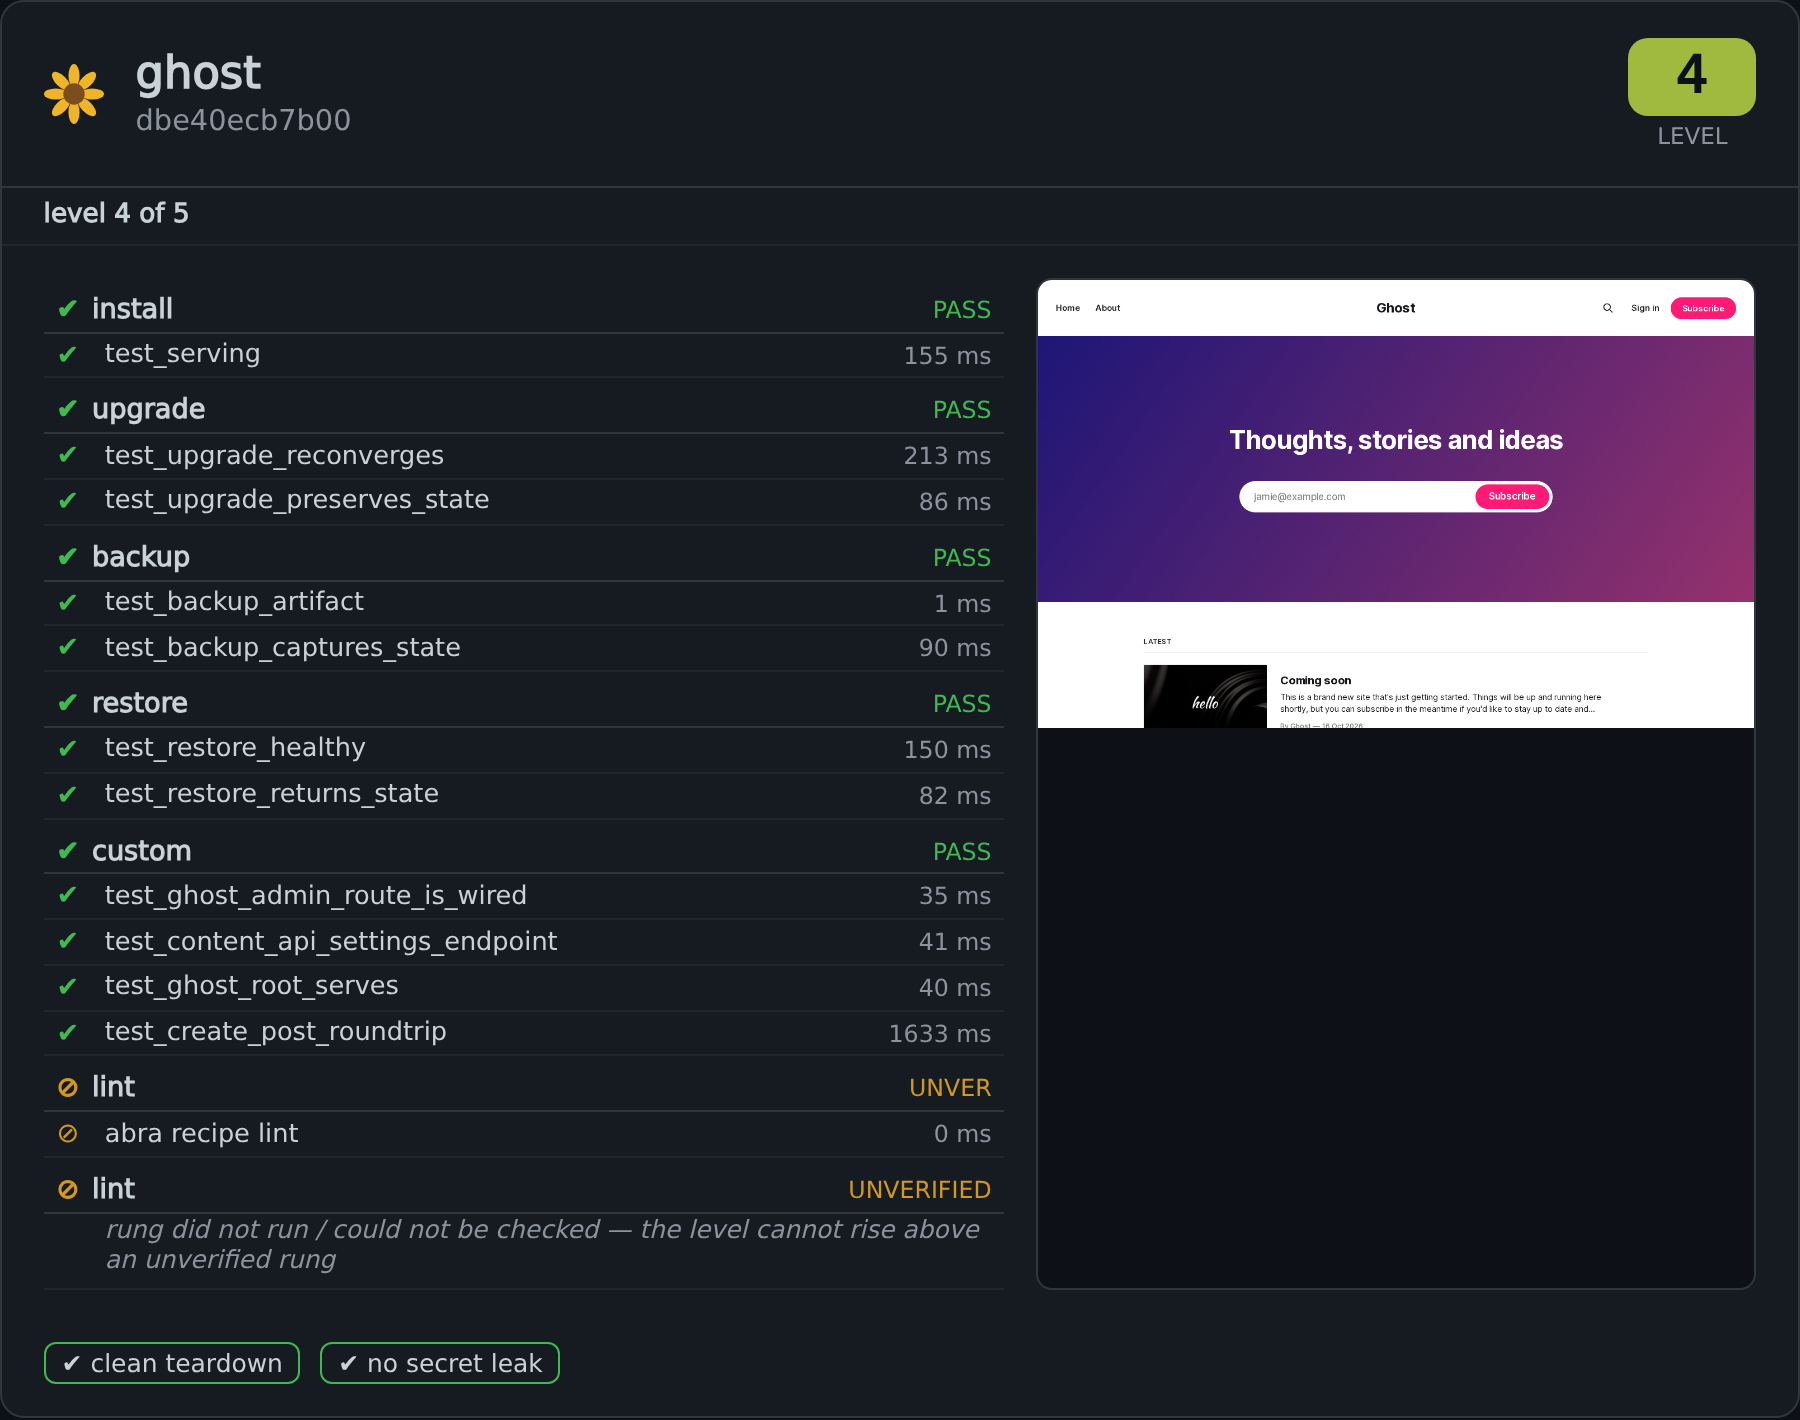Expand the upgrade rung section
The height and width of the screenshot is (1420, 1800).
(524, 409)
